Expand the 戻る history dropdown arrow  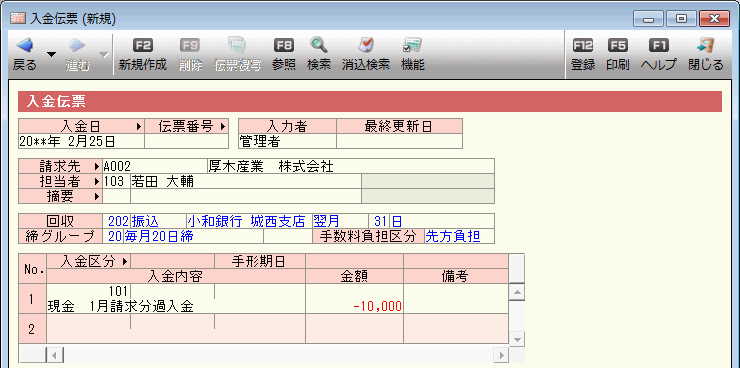[51, 55]
